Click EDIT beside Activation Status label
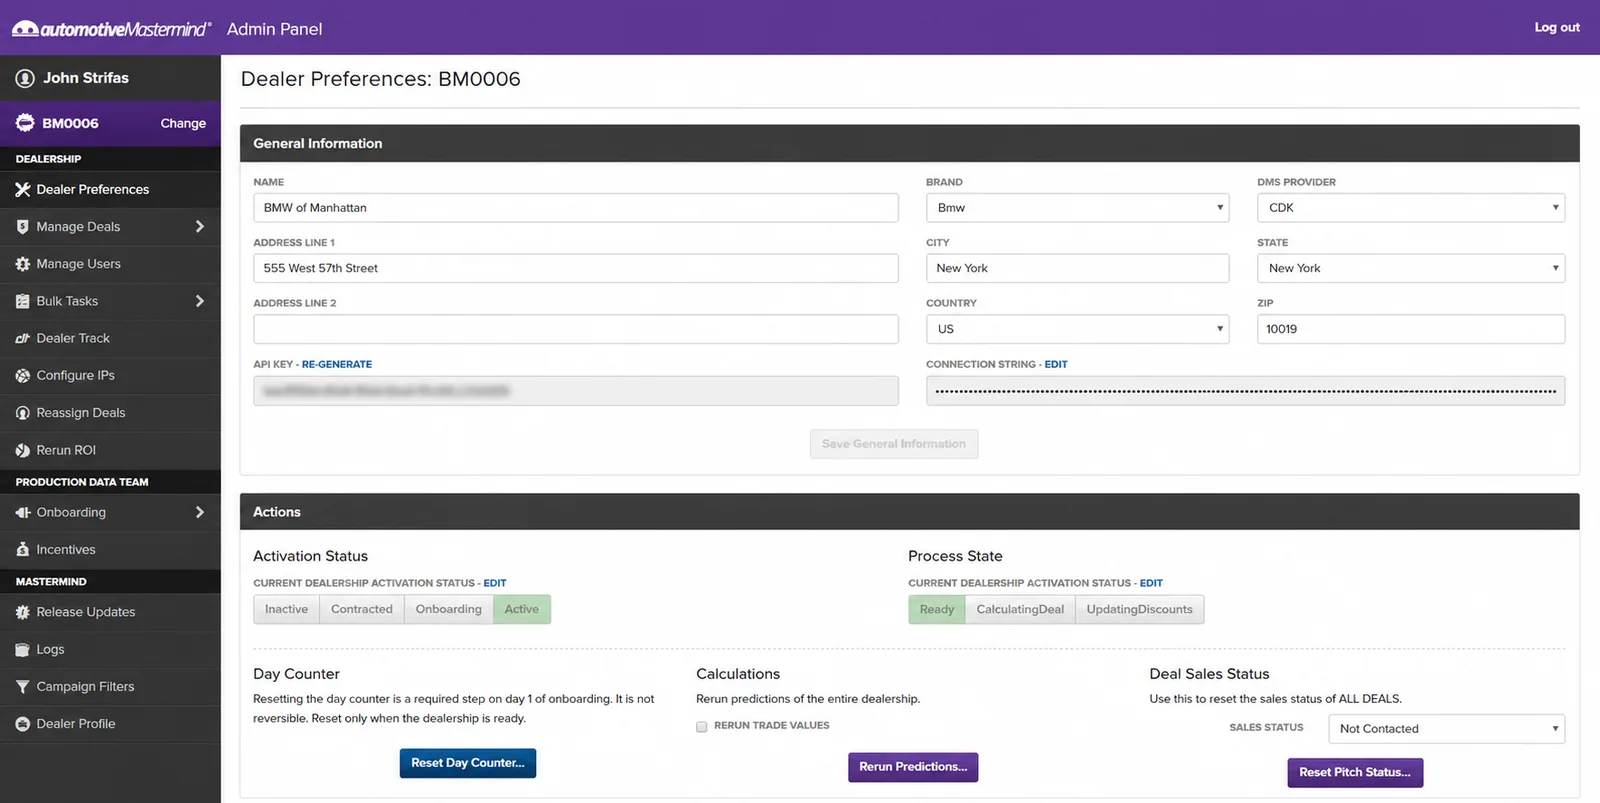Screen dimensions: 1600x803 (x=495, y=583)
